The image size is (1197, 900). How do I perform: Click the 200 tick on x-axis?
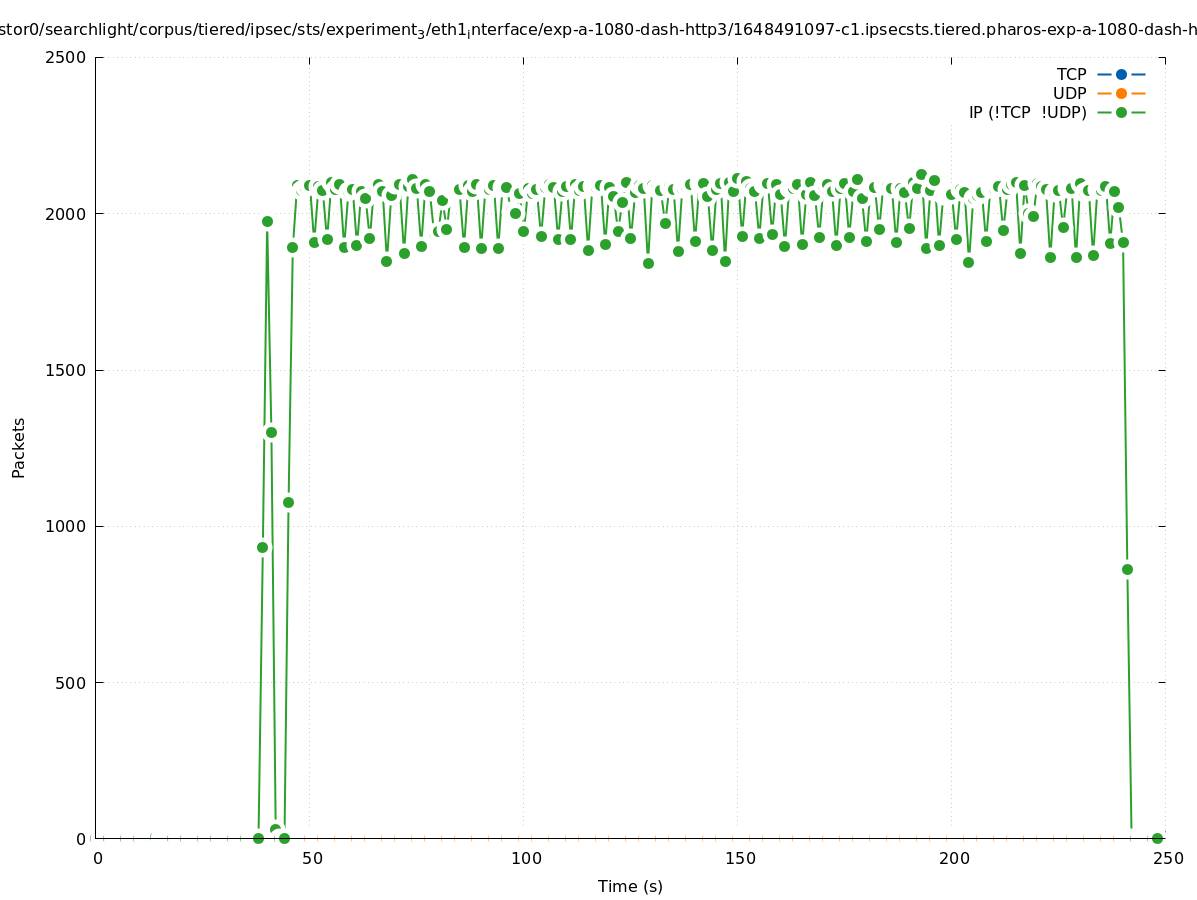coord(953,858)
